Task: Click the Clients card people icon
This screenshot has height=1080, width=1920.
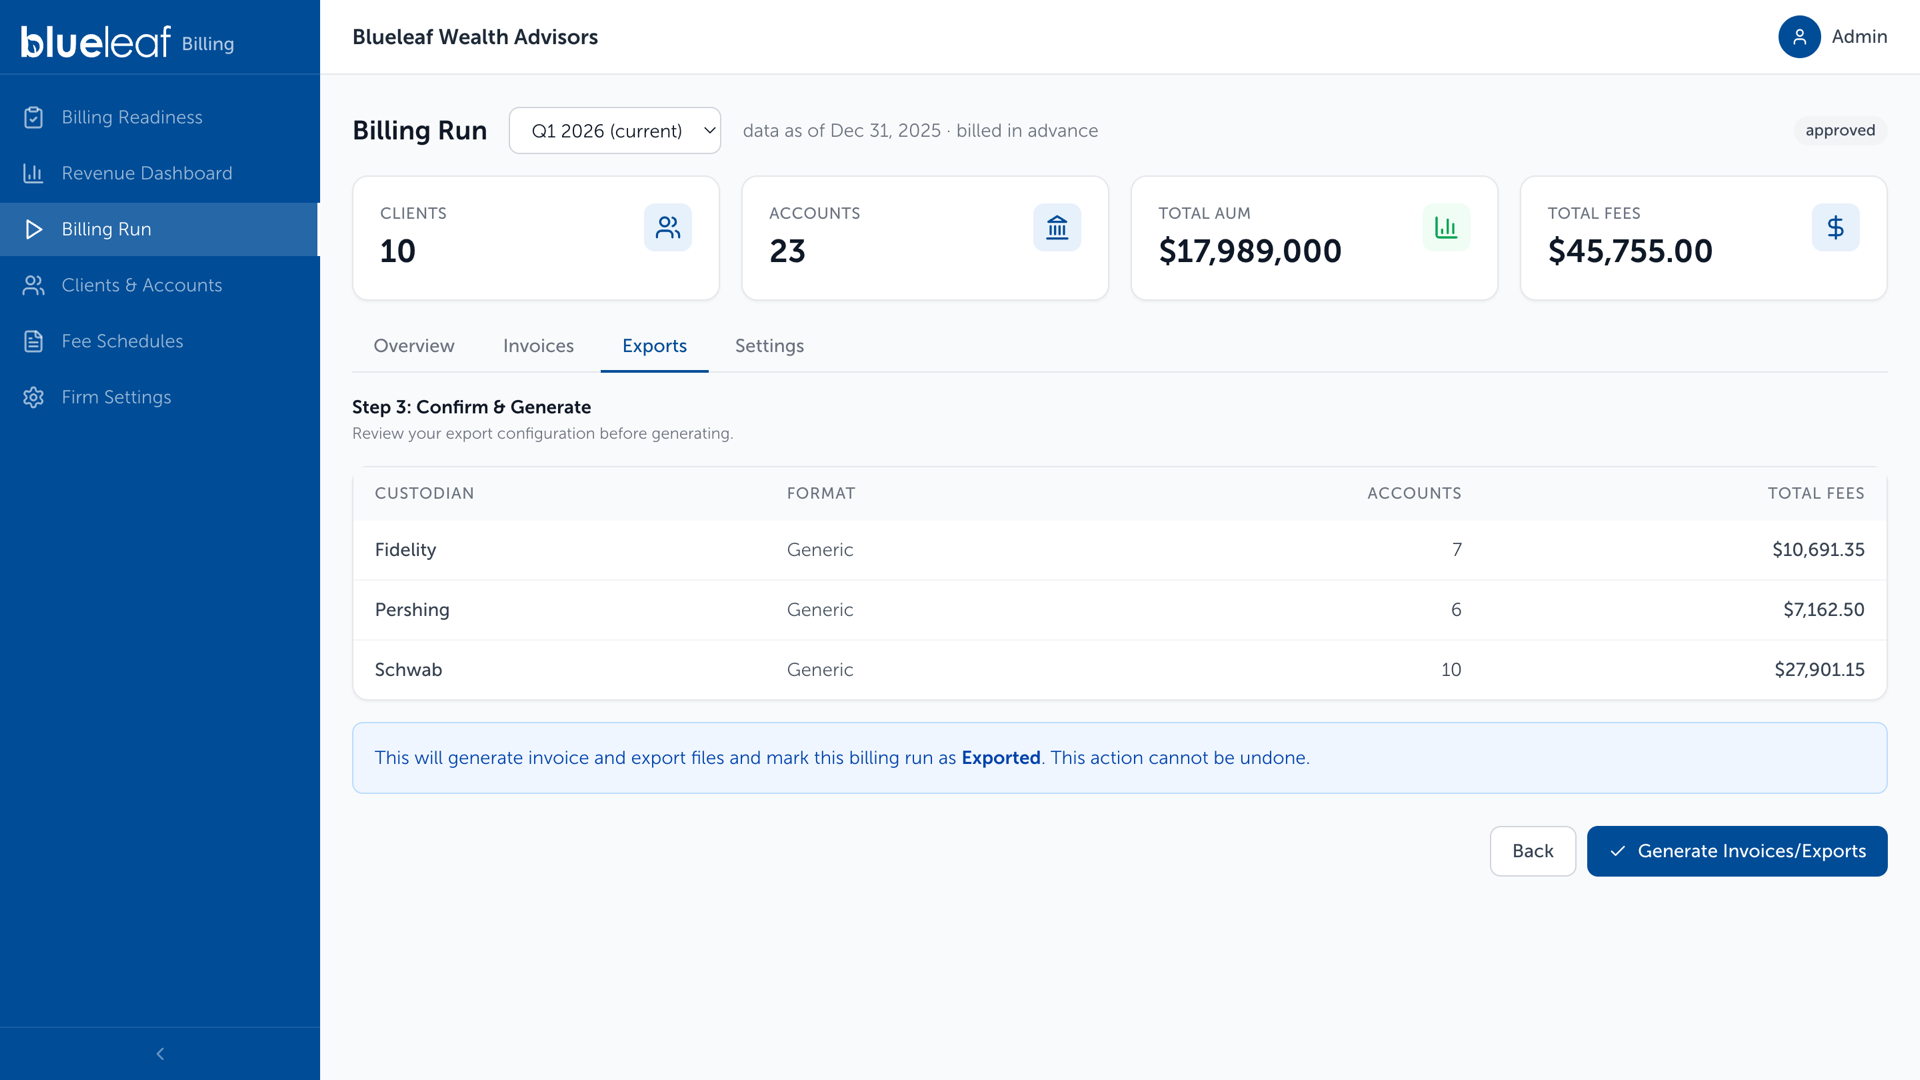Action: 668,228
